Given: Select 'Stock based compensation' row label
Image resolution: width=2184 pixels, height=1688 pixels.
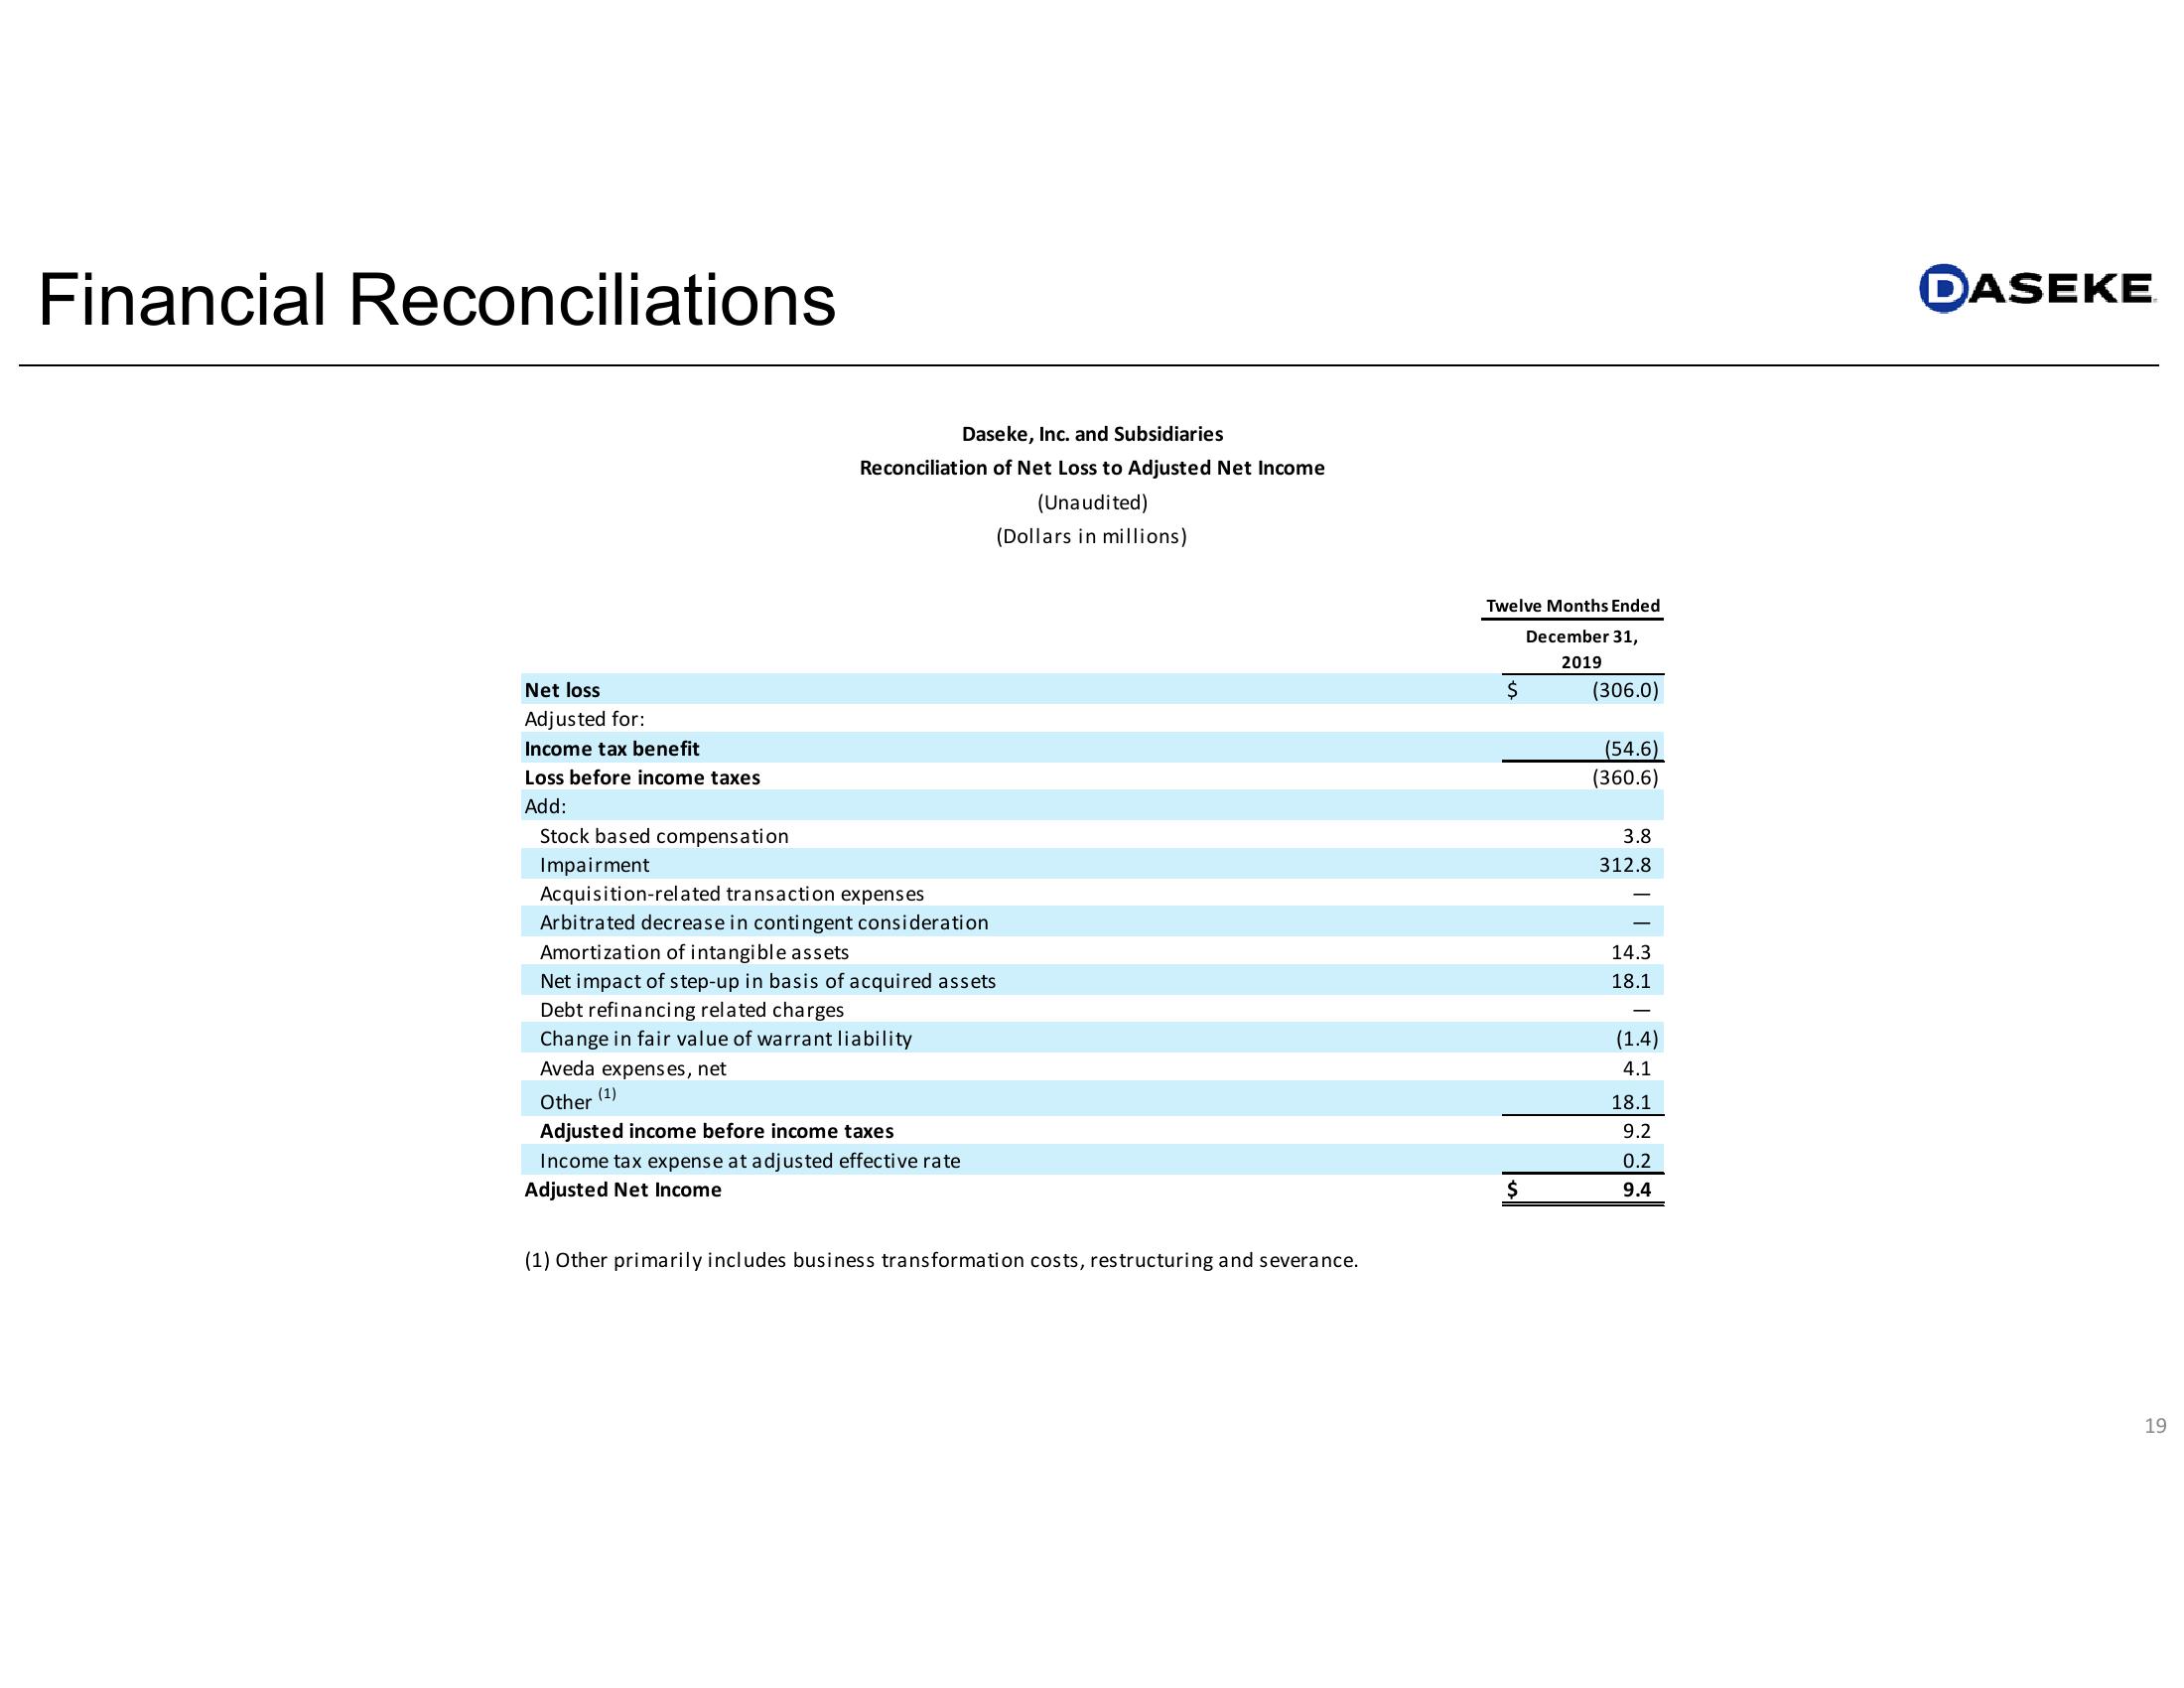Looking at the screenshot, I should [x=664, y=836].
